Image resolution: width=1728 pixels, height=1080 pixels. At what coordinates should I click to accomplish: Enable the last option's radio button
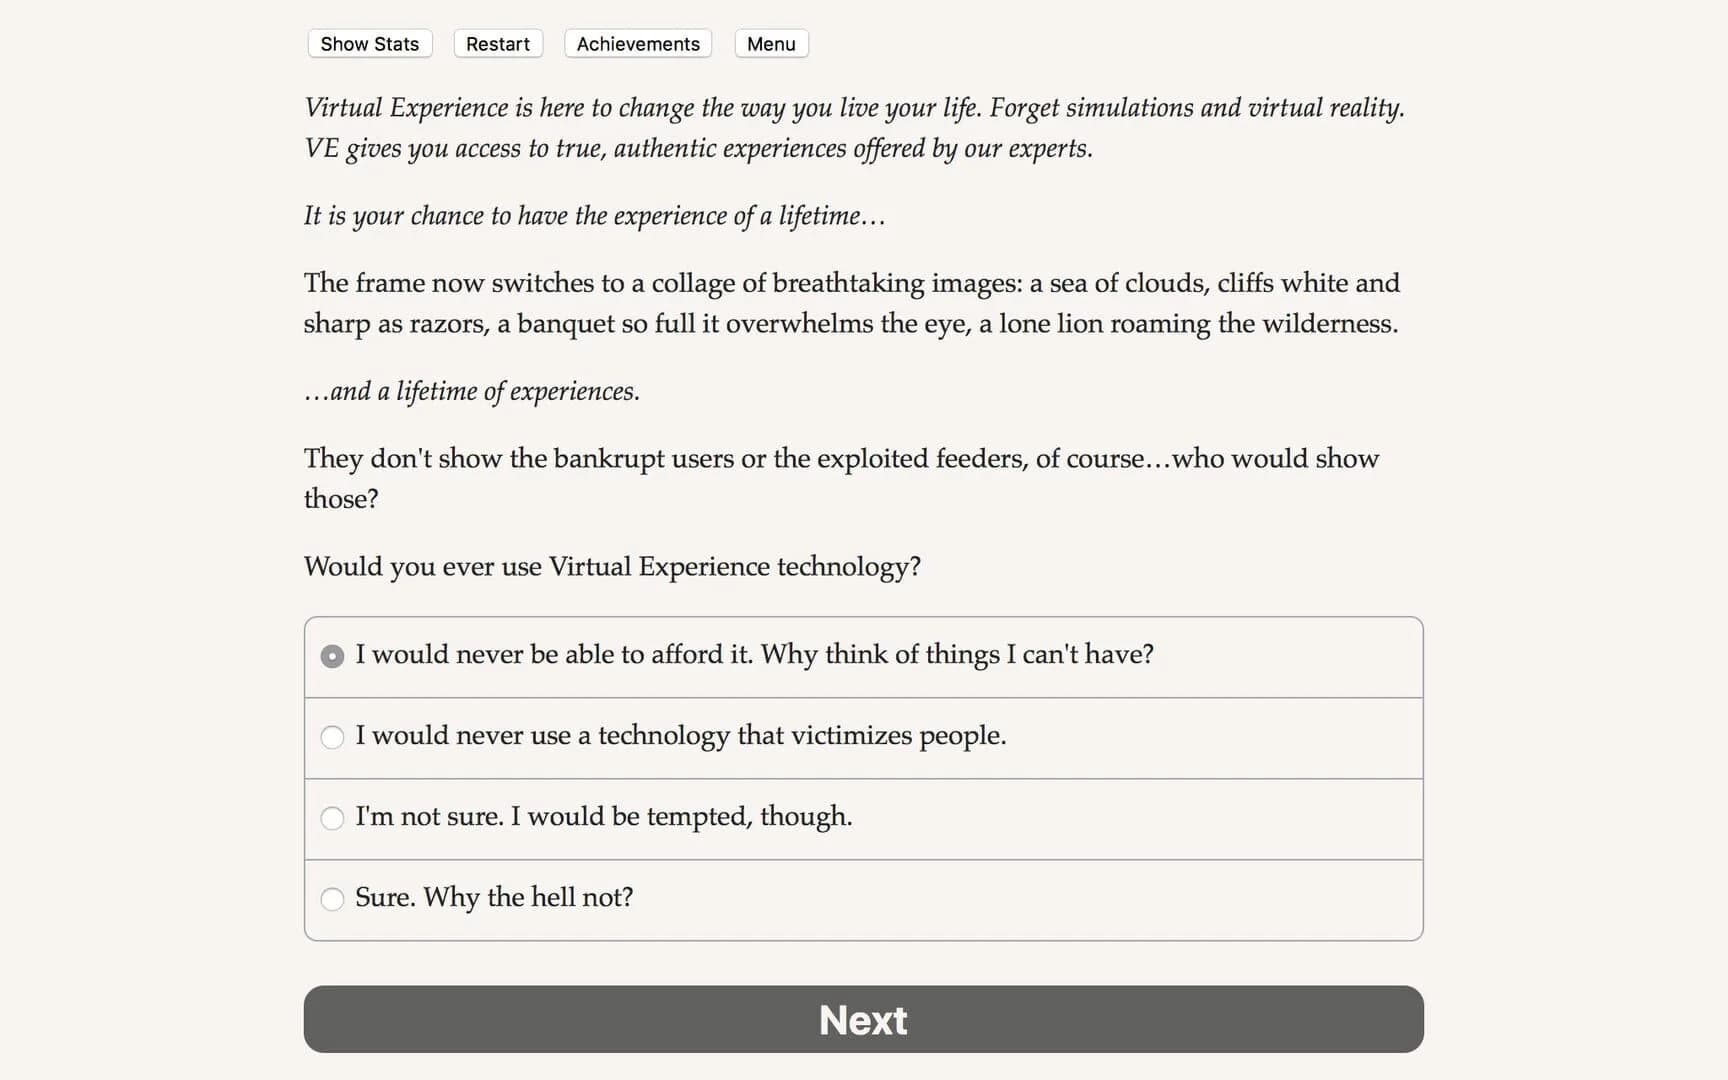click(333, 899)
